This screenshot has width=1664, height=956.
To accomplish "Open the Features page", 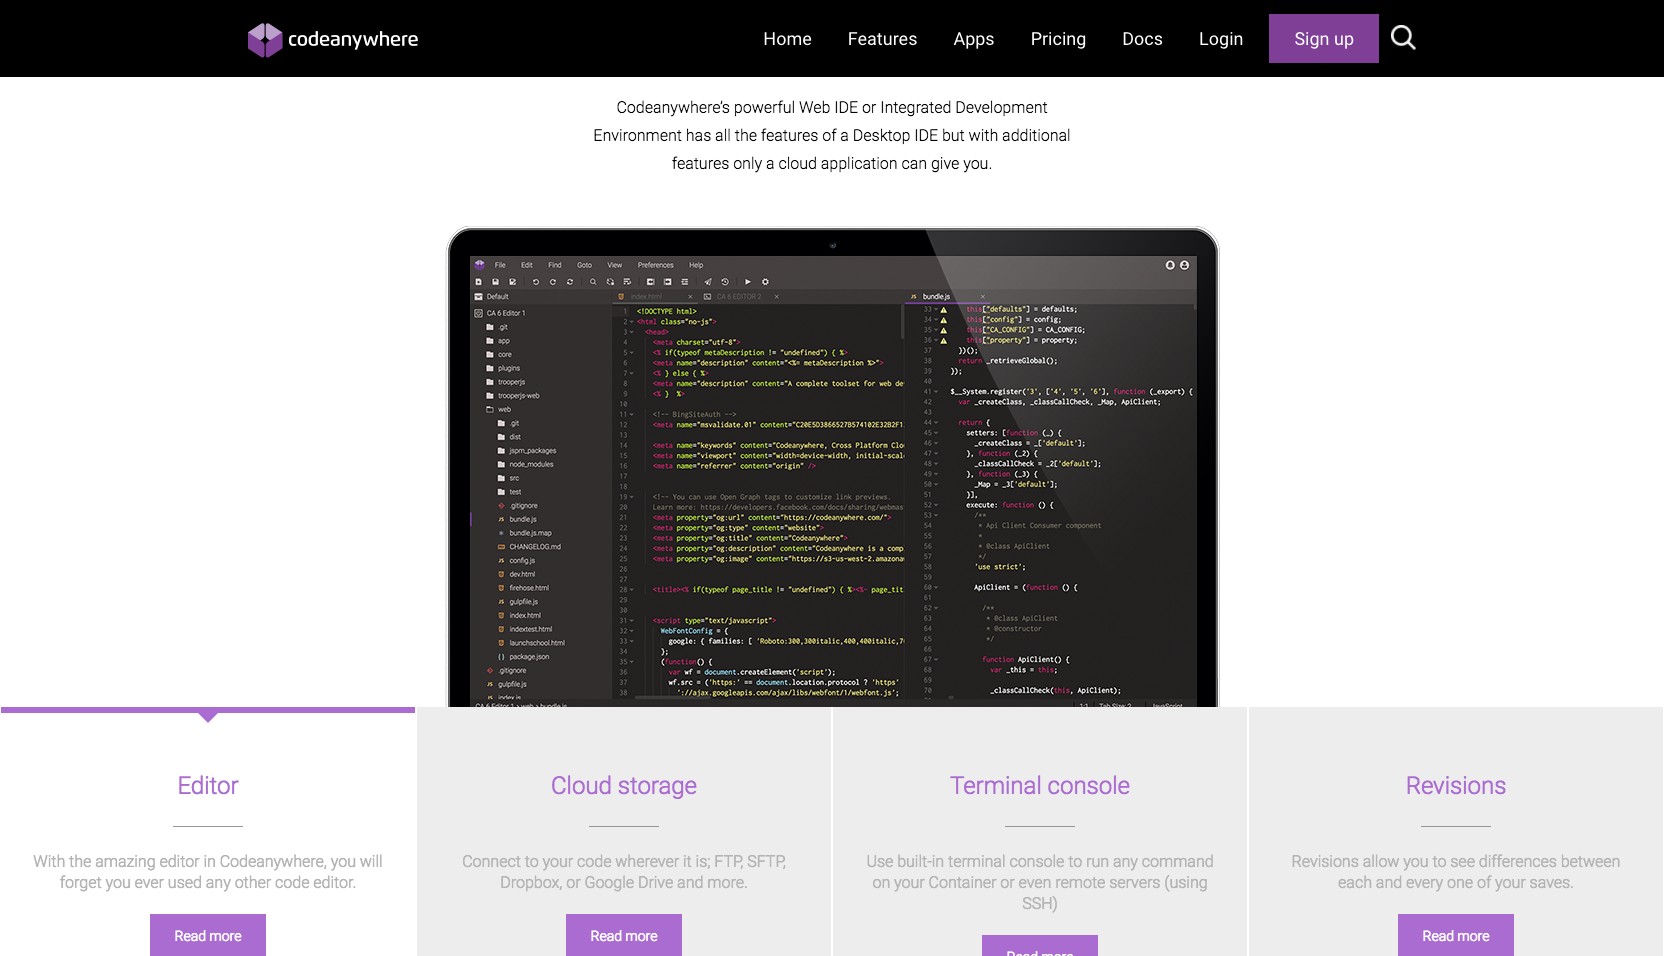I will tap(882, 39).
